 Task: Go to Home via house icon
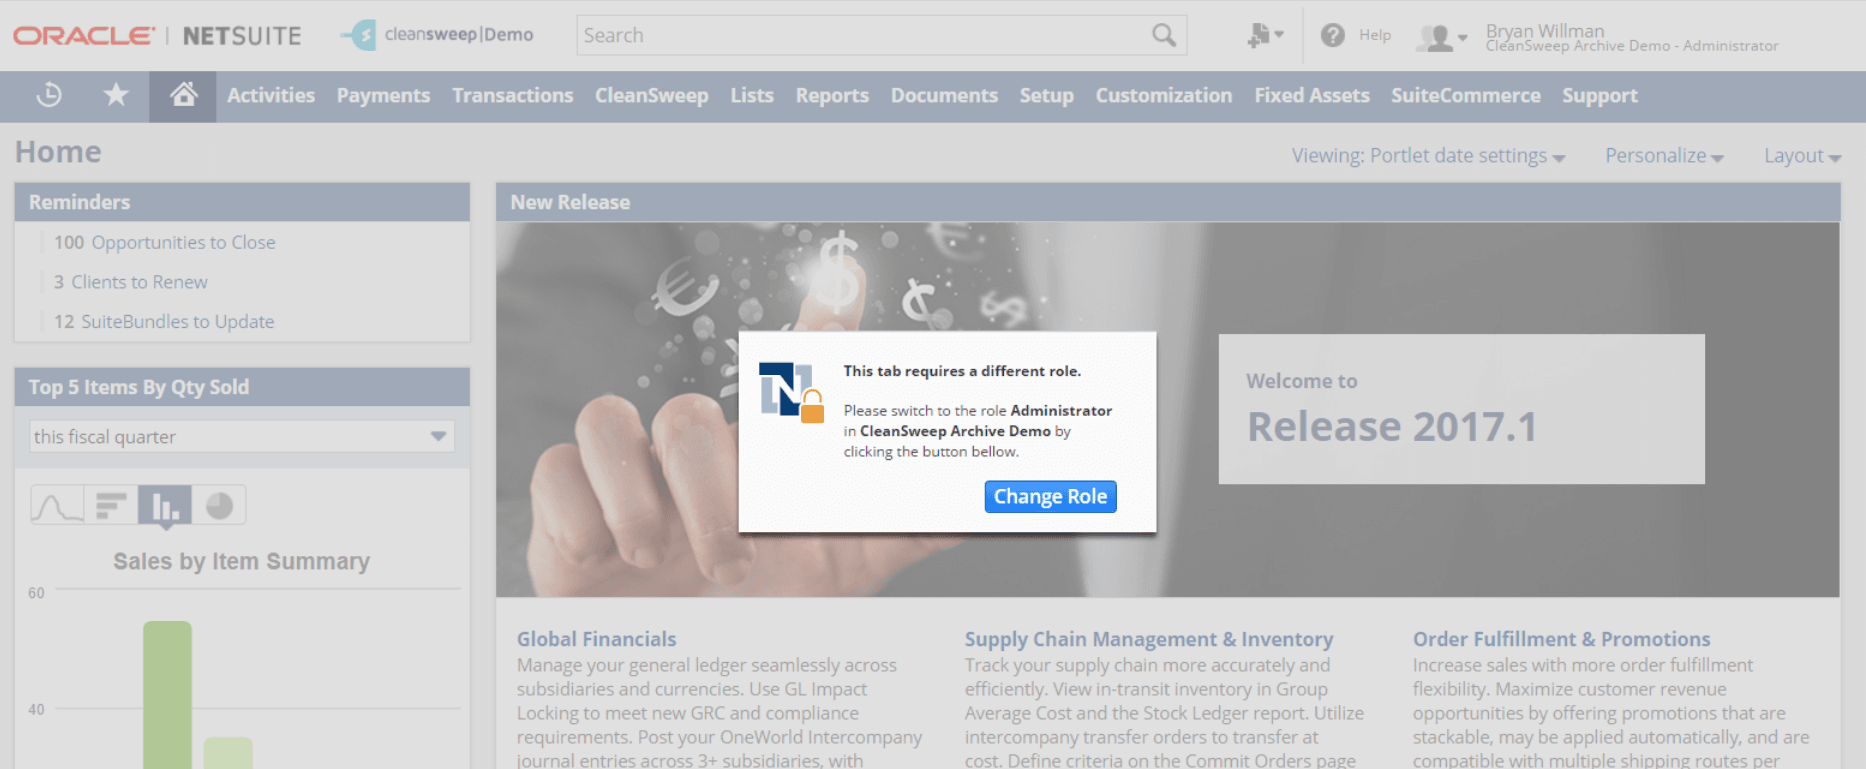(183, 95)
